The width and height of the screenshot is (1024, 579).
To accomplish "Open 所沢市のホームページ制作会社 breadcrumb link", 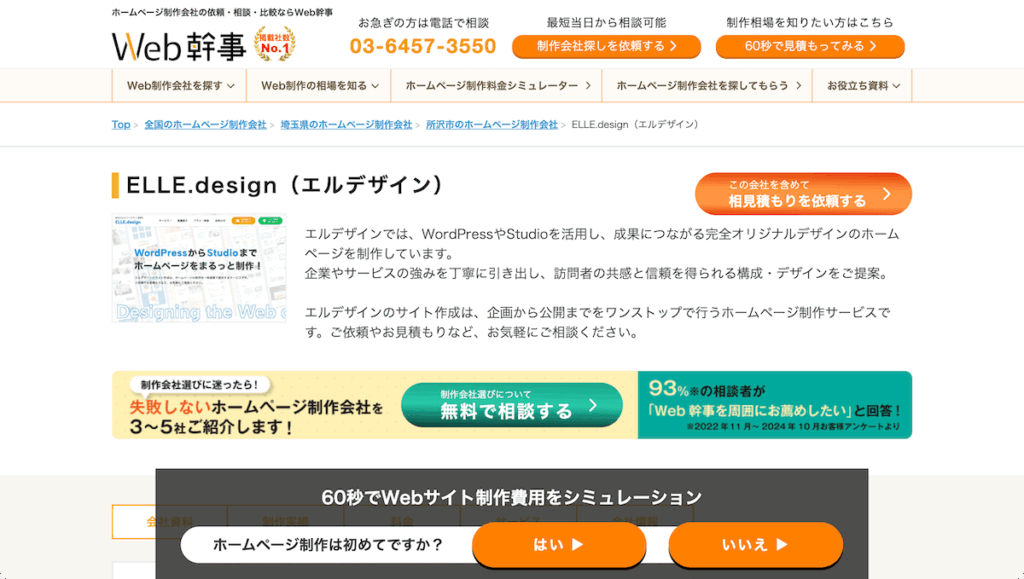I will (x=492, y=124).
